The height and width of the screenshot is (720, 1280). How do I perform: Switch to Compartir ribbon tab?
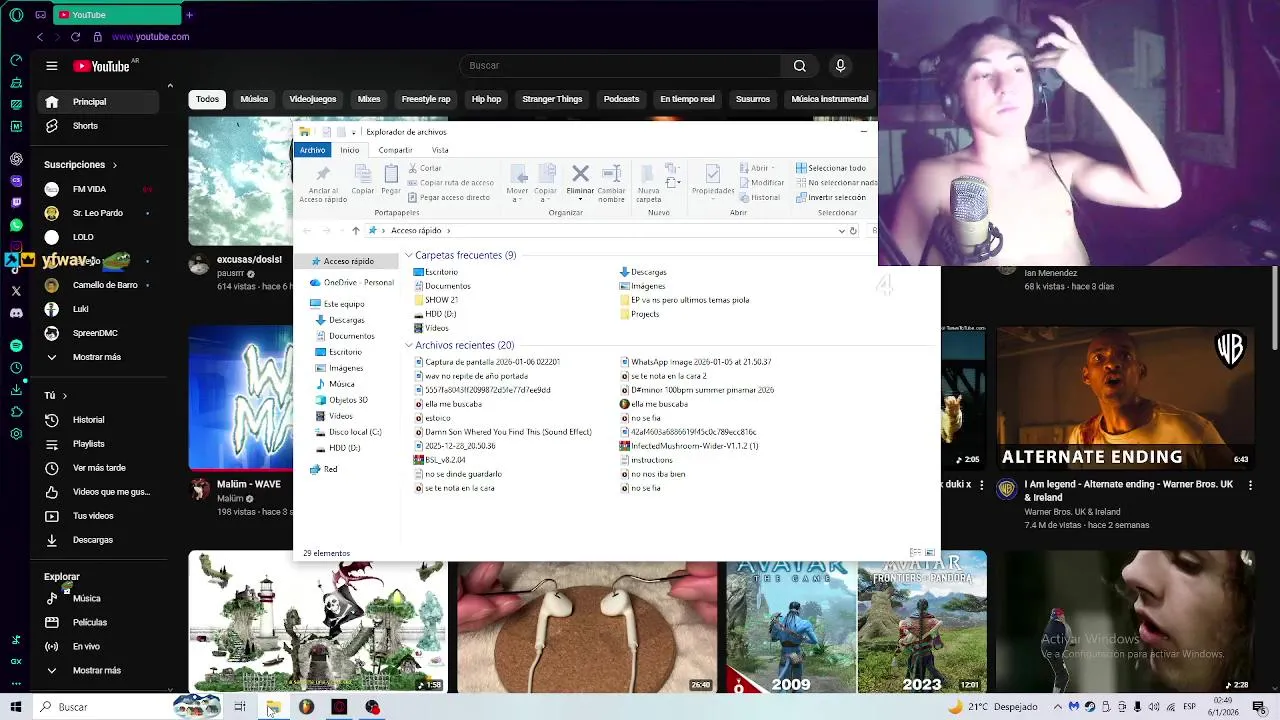395,150
